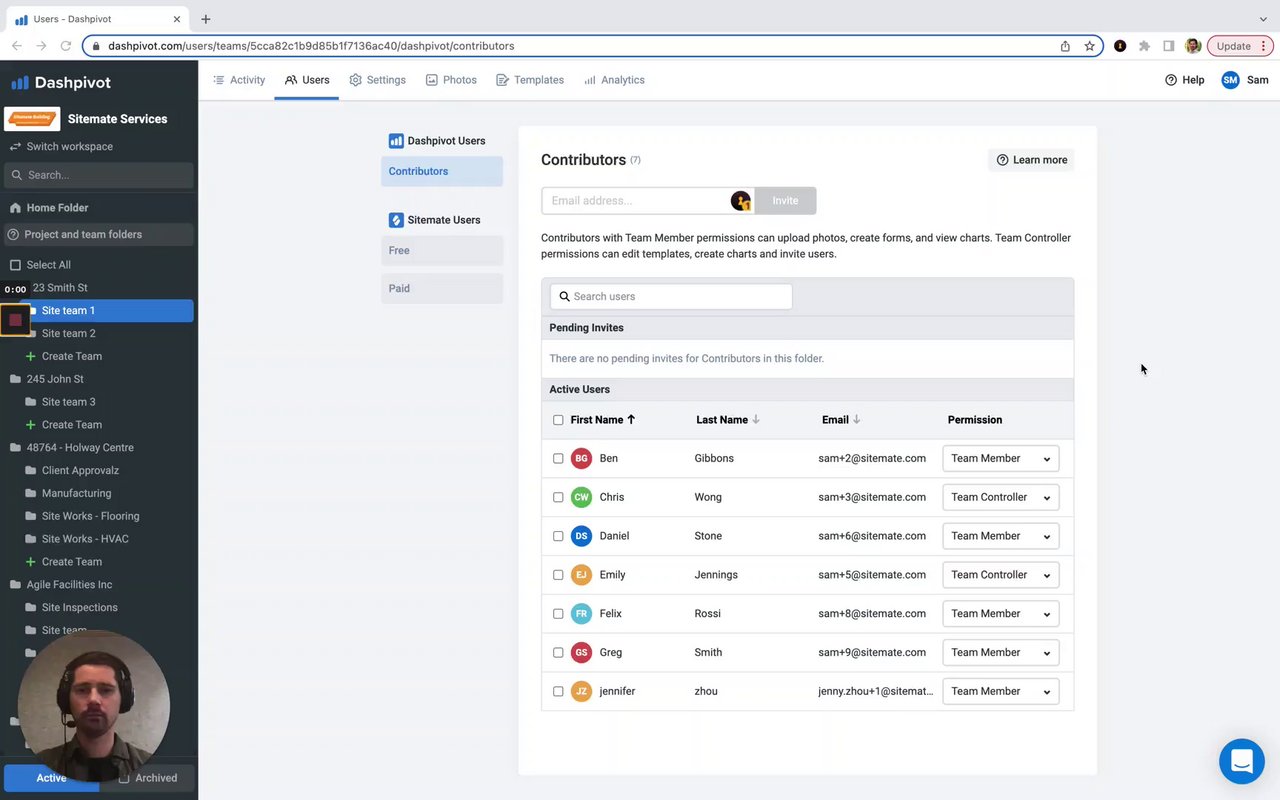Open the Templates tab
The width and height of the screenshot is (1280, 800).
(530, 80)
